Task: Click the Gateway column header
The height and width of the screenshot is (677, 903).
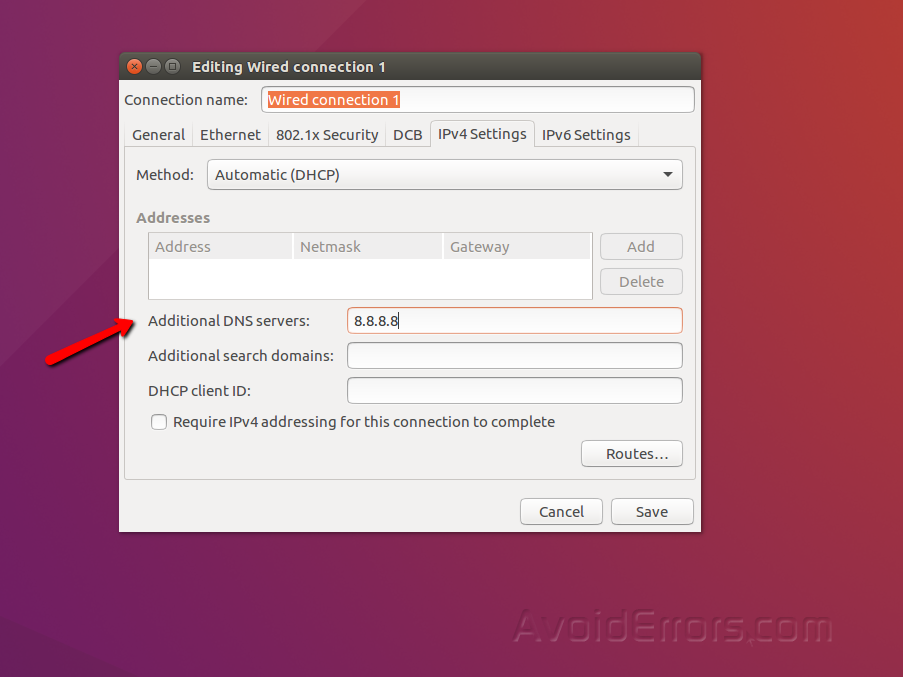Action: pyautogui.click(x=516, y=247)
